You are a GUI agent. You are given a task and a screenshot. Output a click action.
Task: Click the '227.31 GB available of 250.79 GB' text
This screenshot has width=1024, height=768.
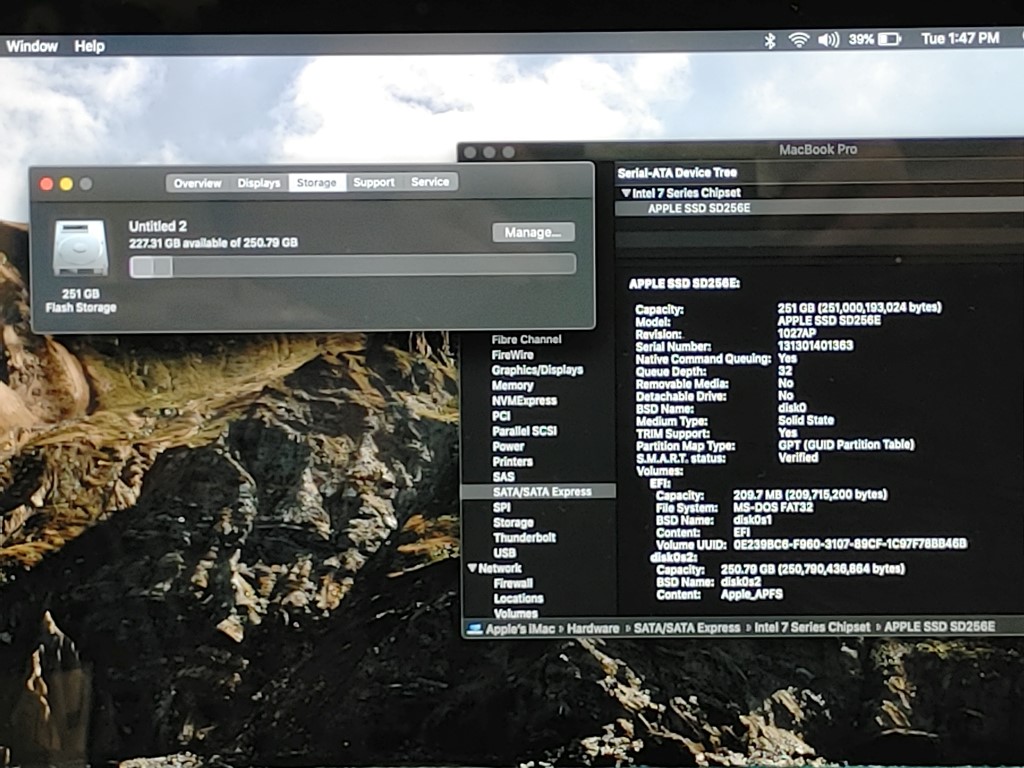(x=213, y=243)
